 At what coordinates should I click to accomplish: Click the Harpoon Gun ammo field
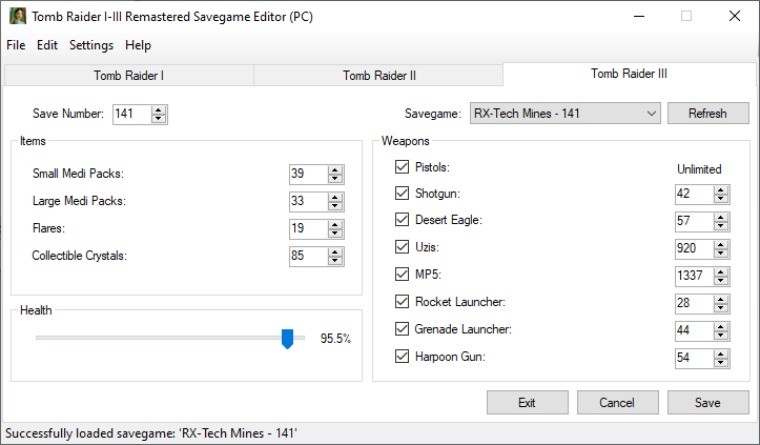tap(694, 358)
